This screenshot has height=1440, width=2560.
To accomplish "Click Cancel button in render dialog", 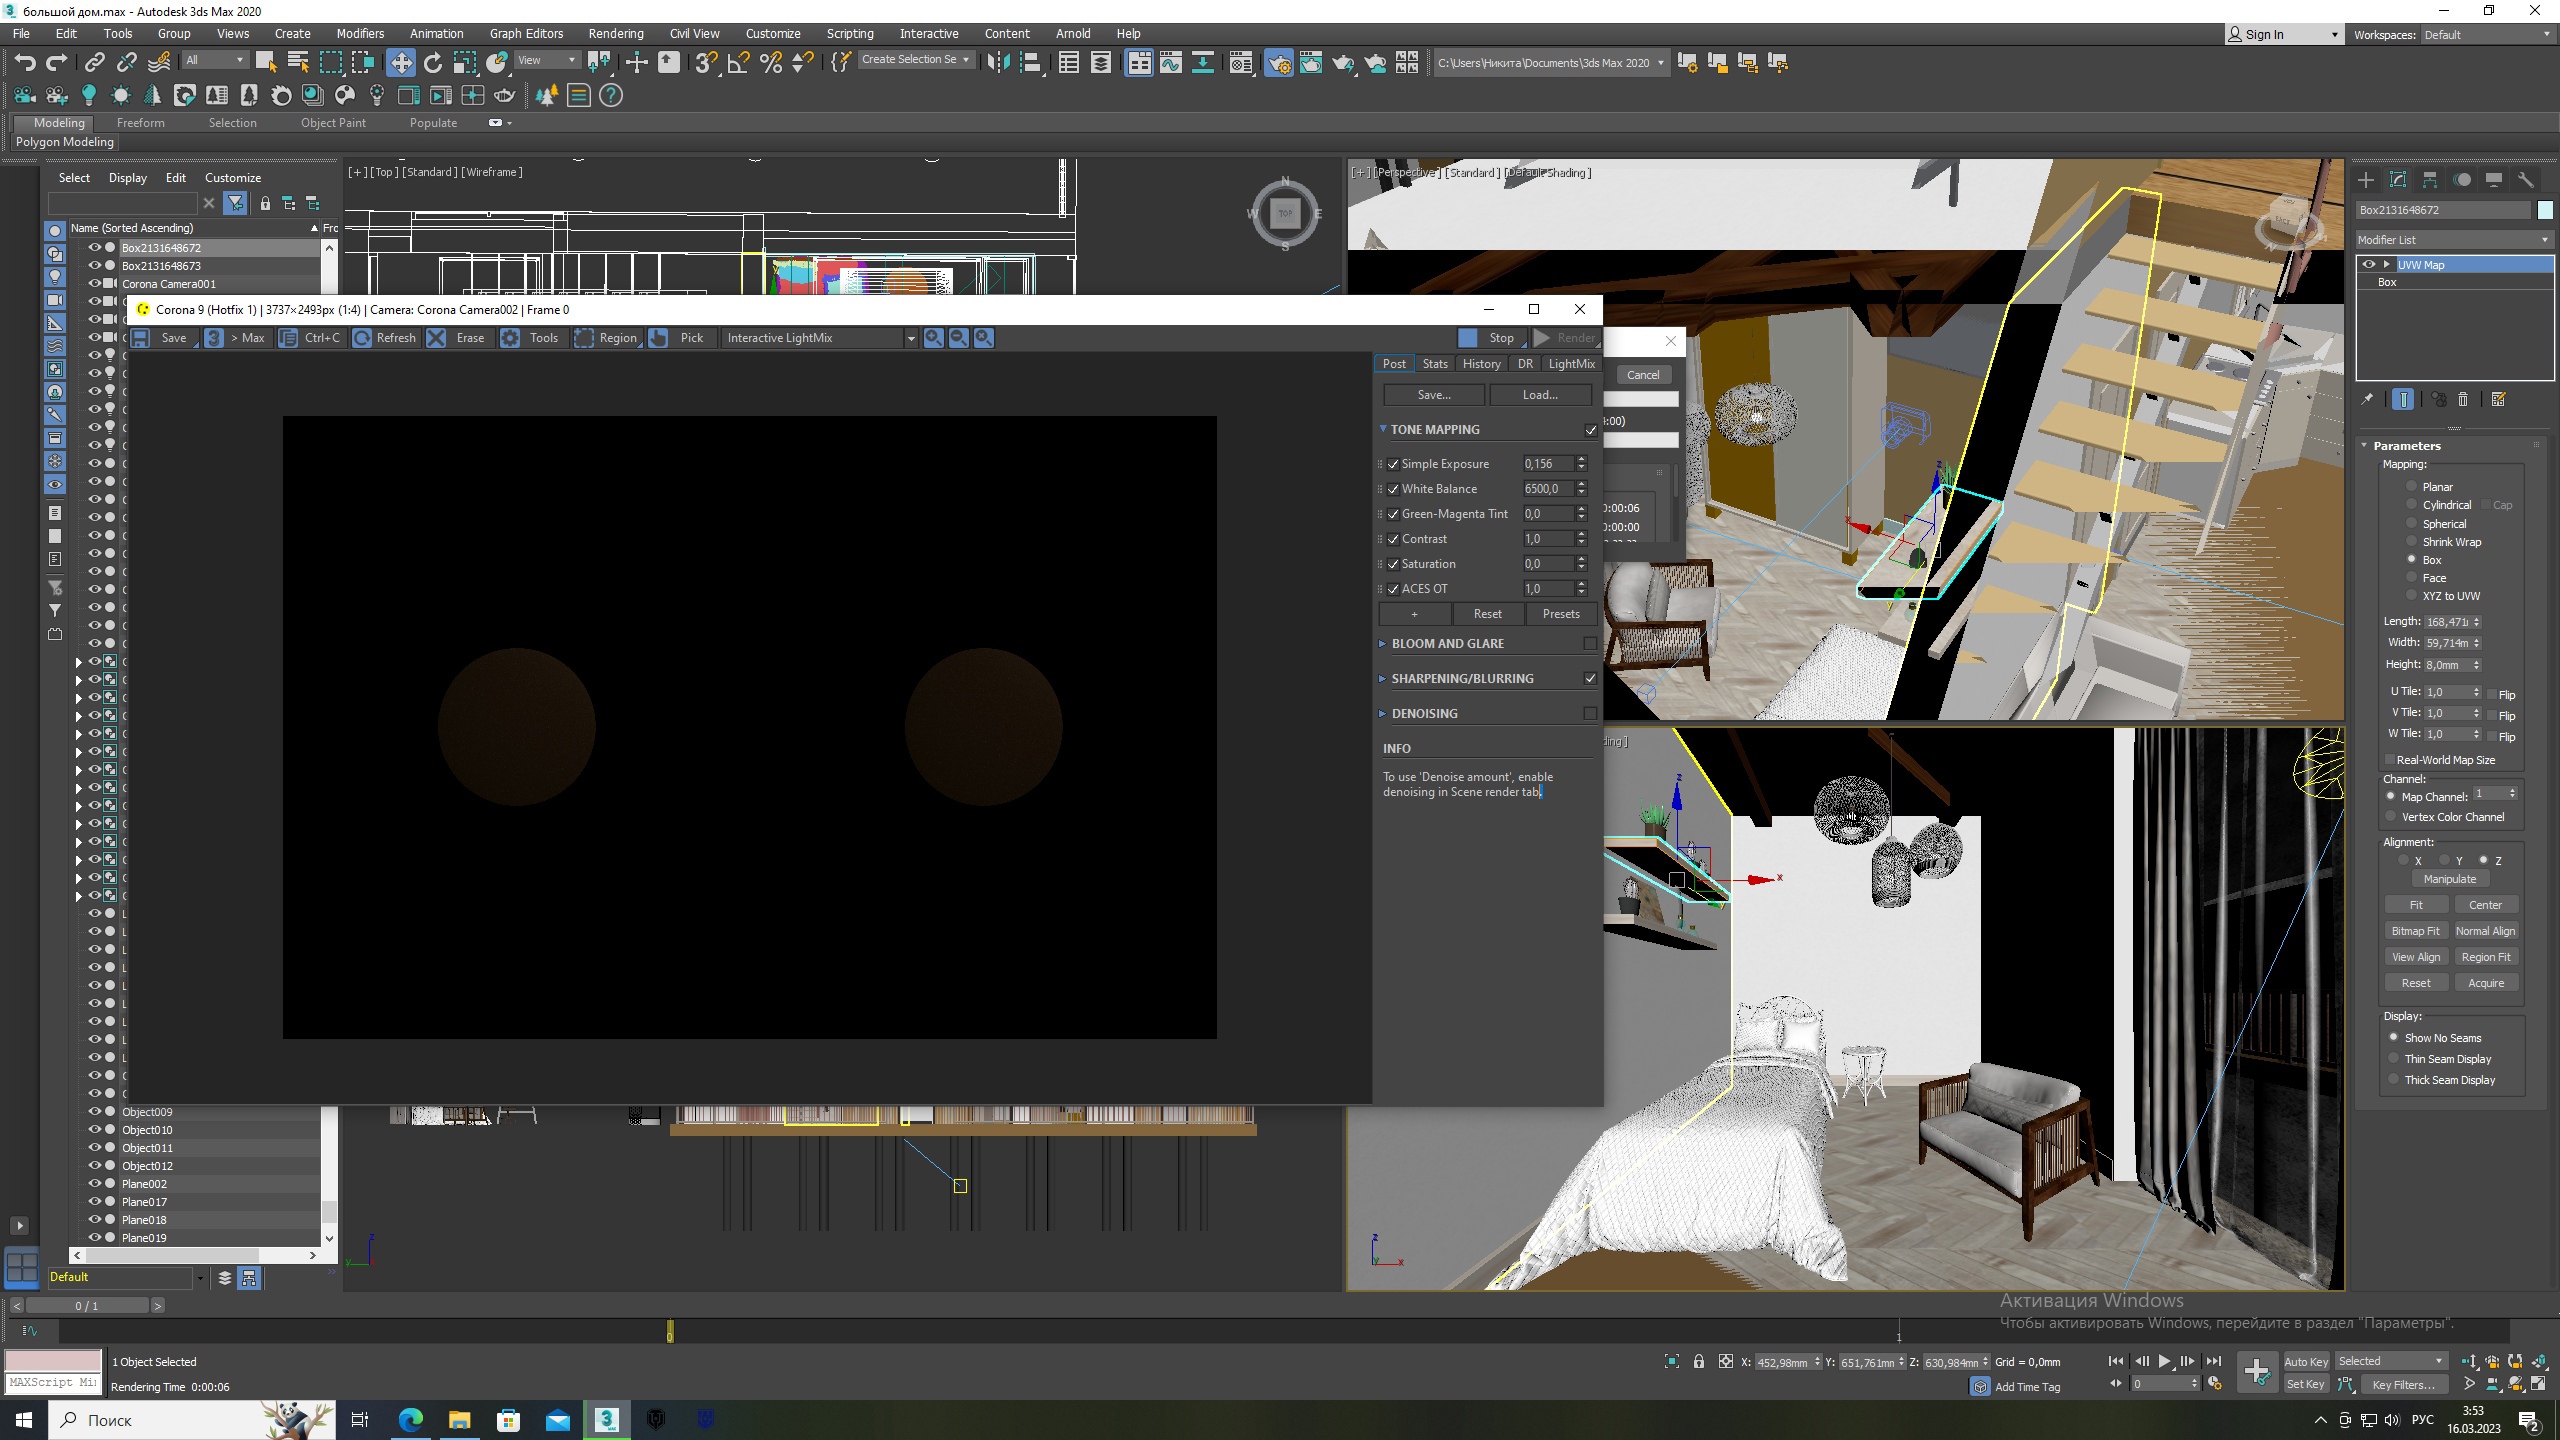I will pos(1643,375).
